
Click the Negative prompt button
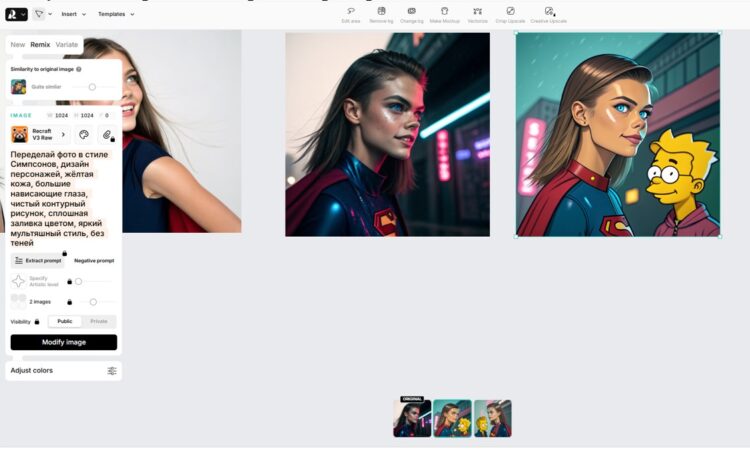tap(94, 261)
